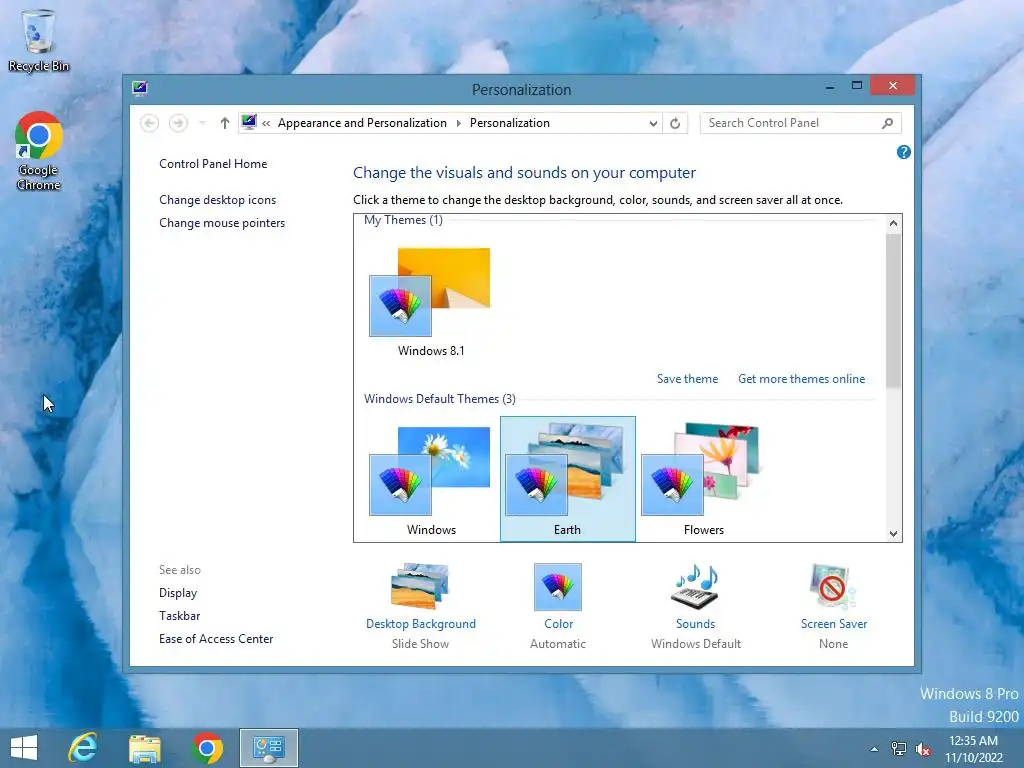Screen dimensions: 1024x768
Task: Click the Screen Saver text link
Action: [x=834, y=624]
